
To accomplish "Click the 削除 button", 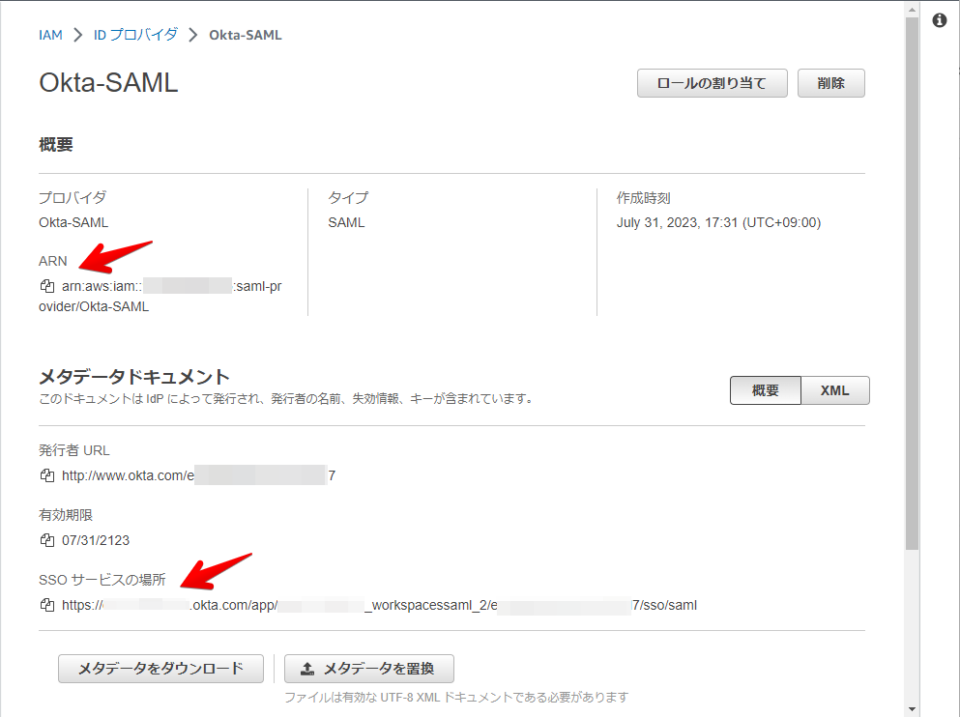I will [831, 83].
